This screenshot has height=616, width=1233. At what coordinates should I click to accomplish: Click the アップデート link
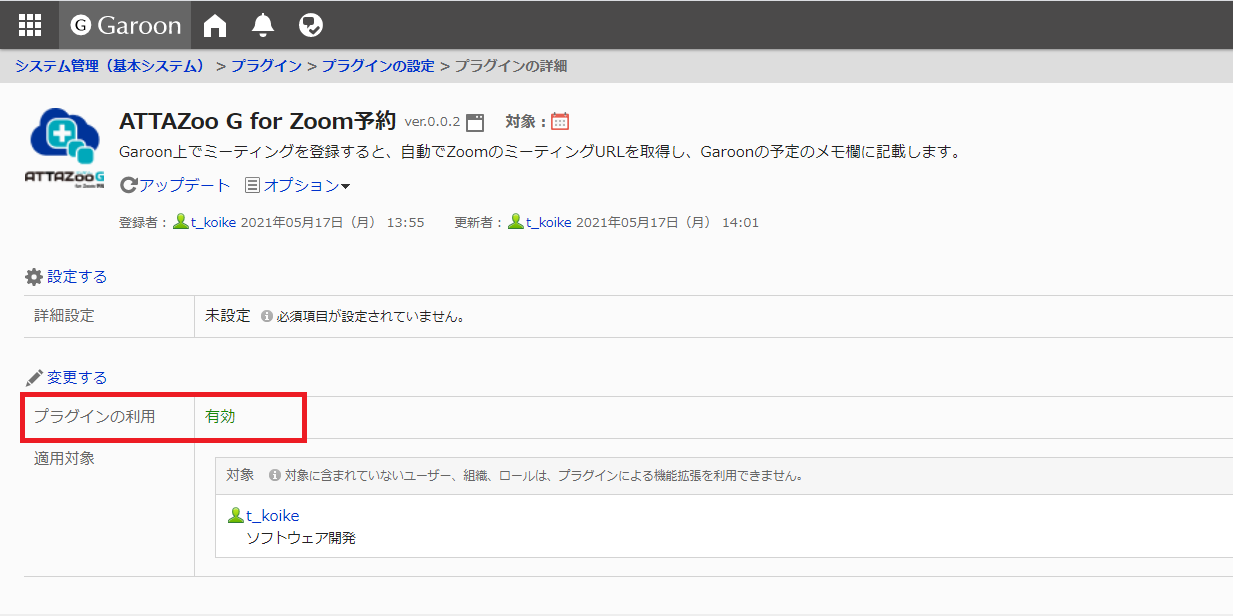(x=176, y=185)
